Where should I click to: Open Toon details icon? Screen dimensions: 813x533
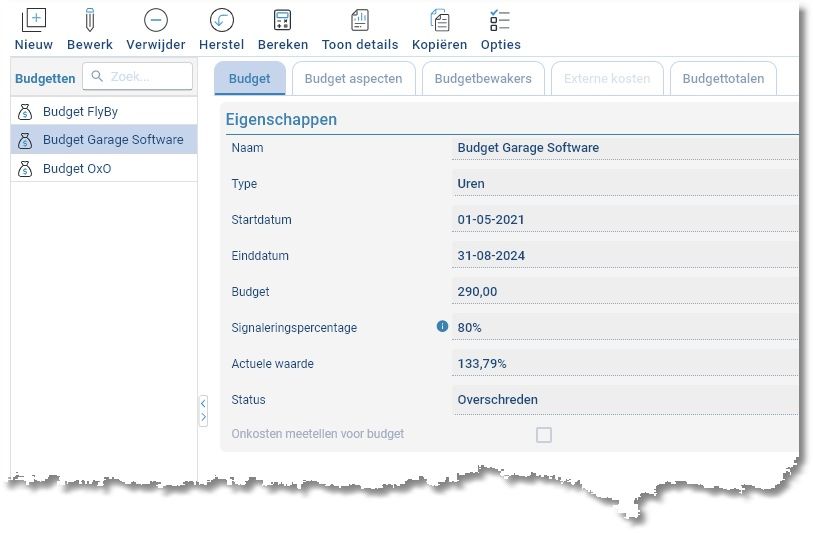(360, 20)
